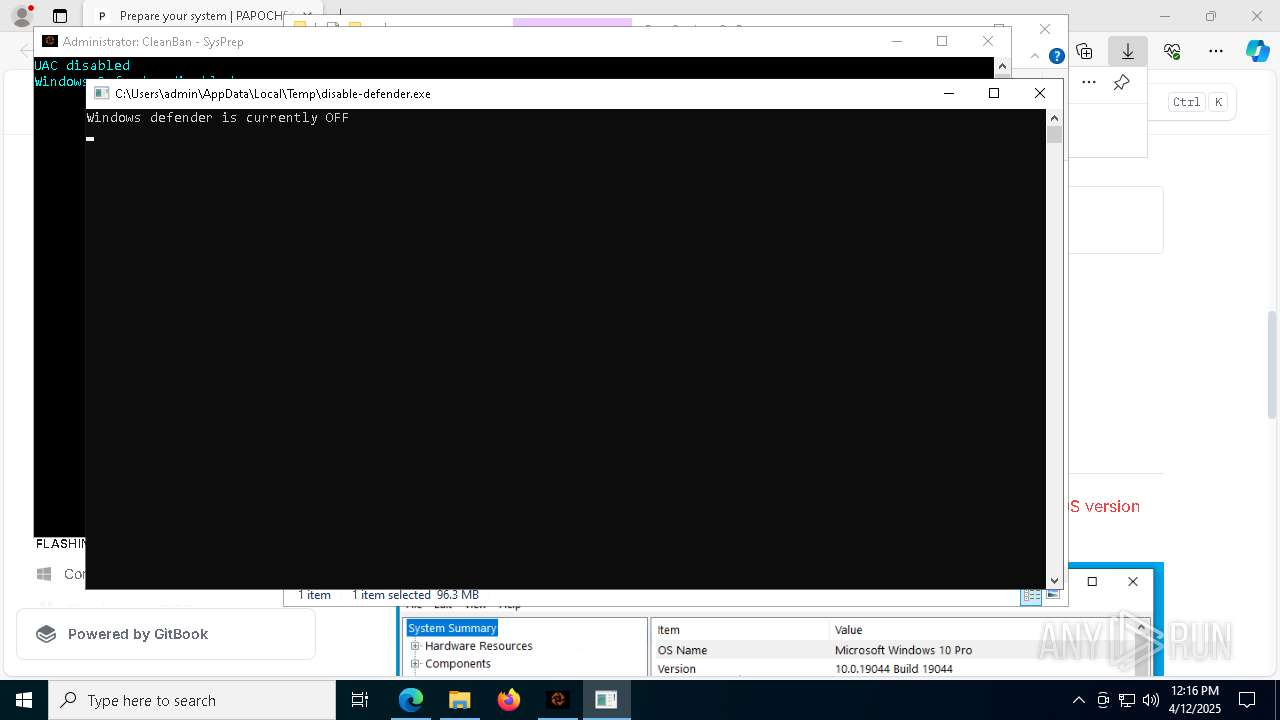Maximize the CleanBan SysPrep window
Screen dimensions: 1280x720
(x=942, y=41)
